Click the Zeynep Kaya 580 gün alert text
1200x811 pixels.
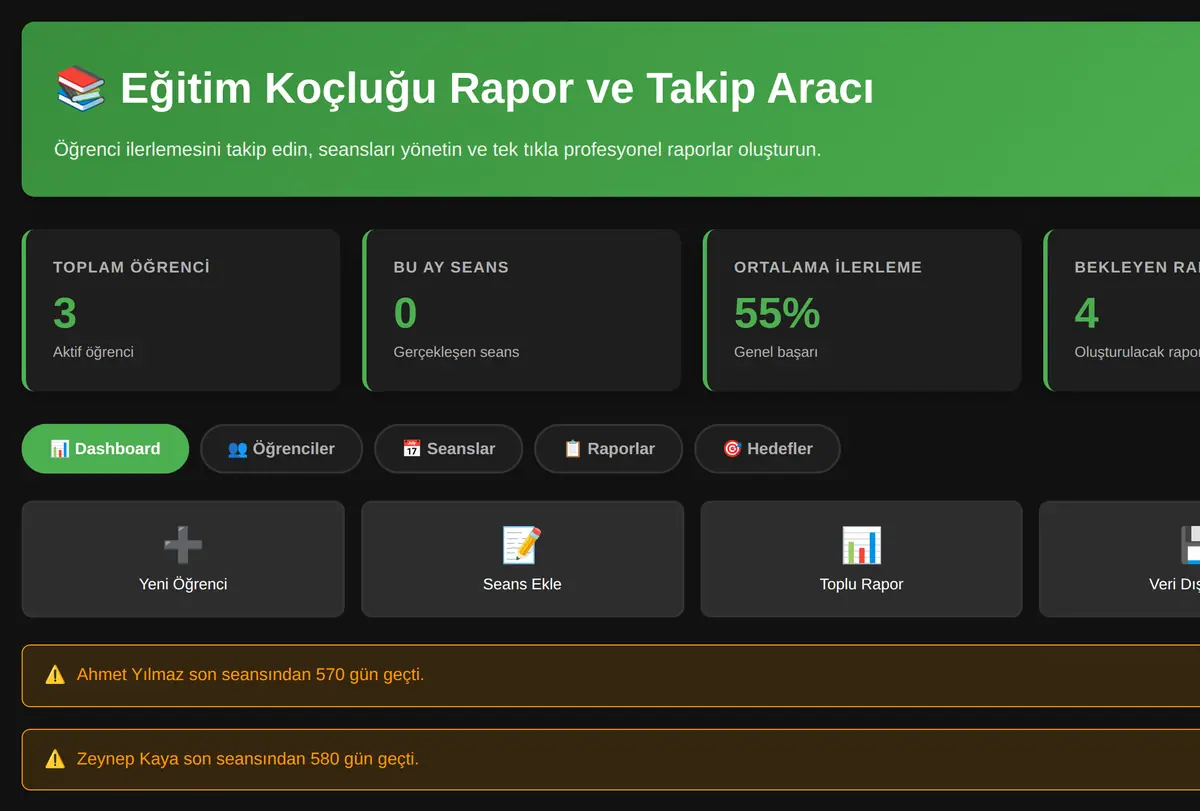248,759
